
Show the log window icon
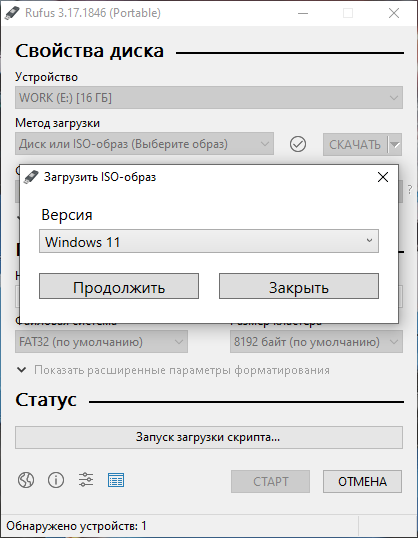(x=116, y=480)
